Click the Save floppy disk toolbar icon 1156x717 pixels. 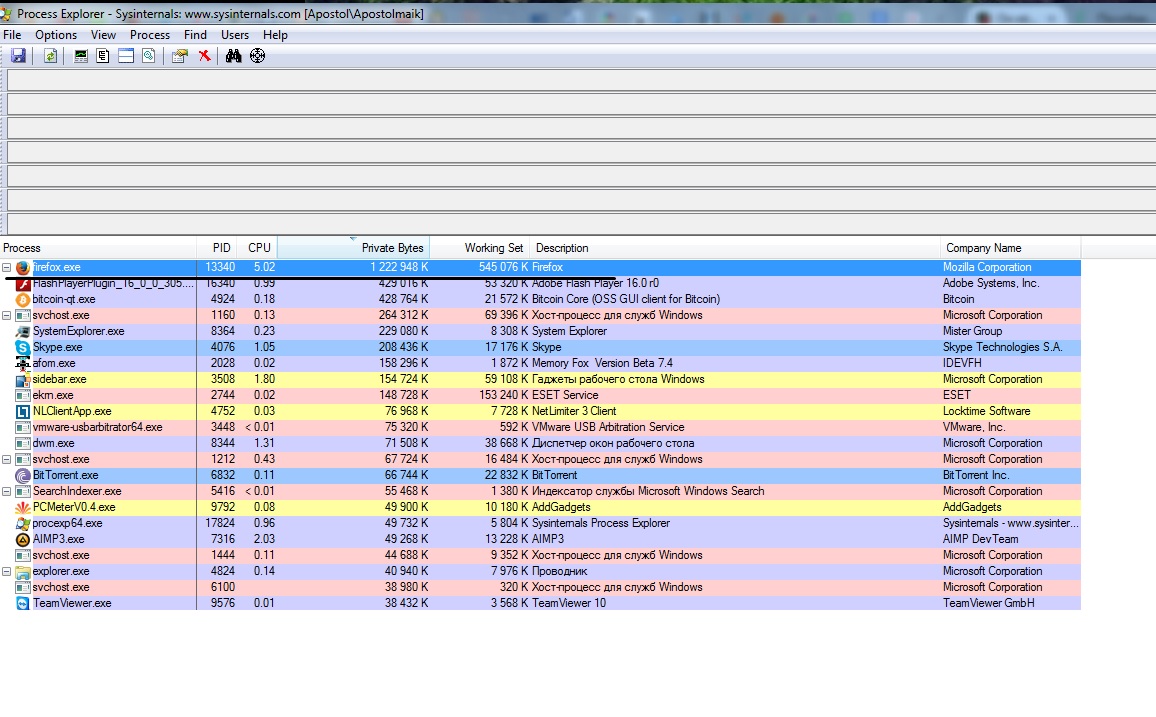tap(18, 56)
